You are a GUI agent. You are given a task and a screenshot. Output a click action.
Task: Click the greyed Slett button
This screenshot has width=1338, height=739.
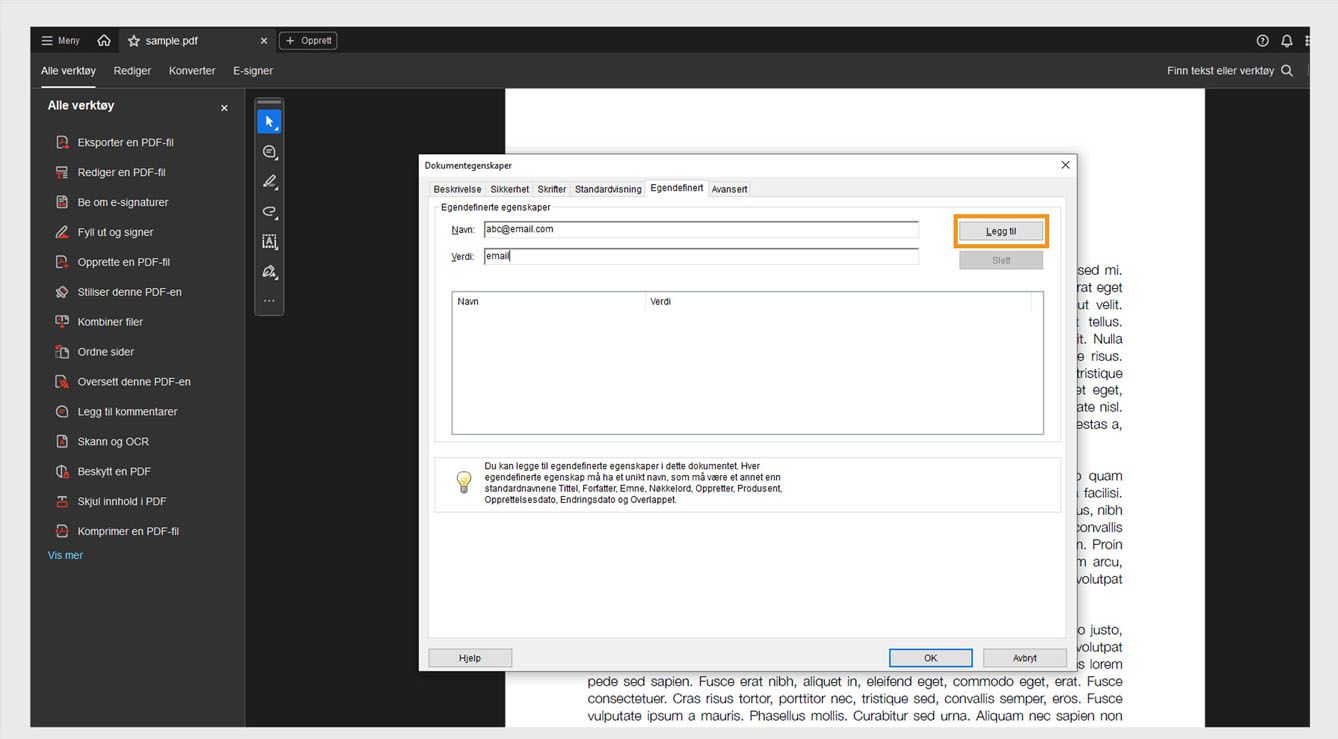coord(1001,260)
